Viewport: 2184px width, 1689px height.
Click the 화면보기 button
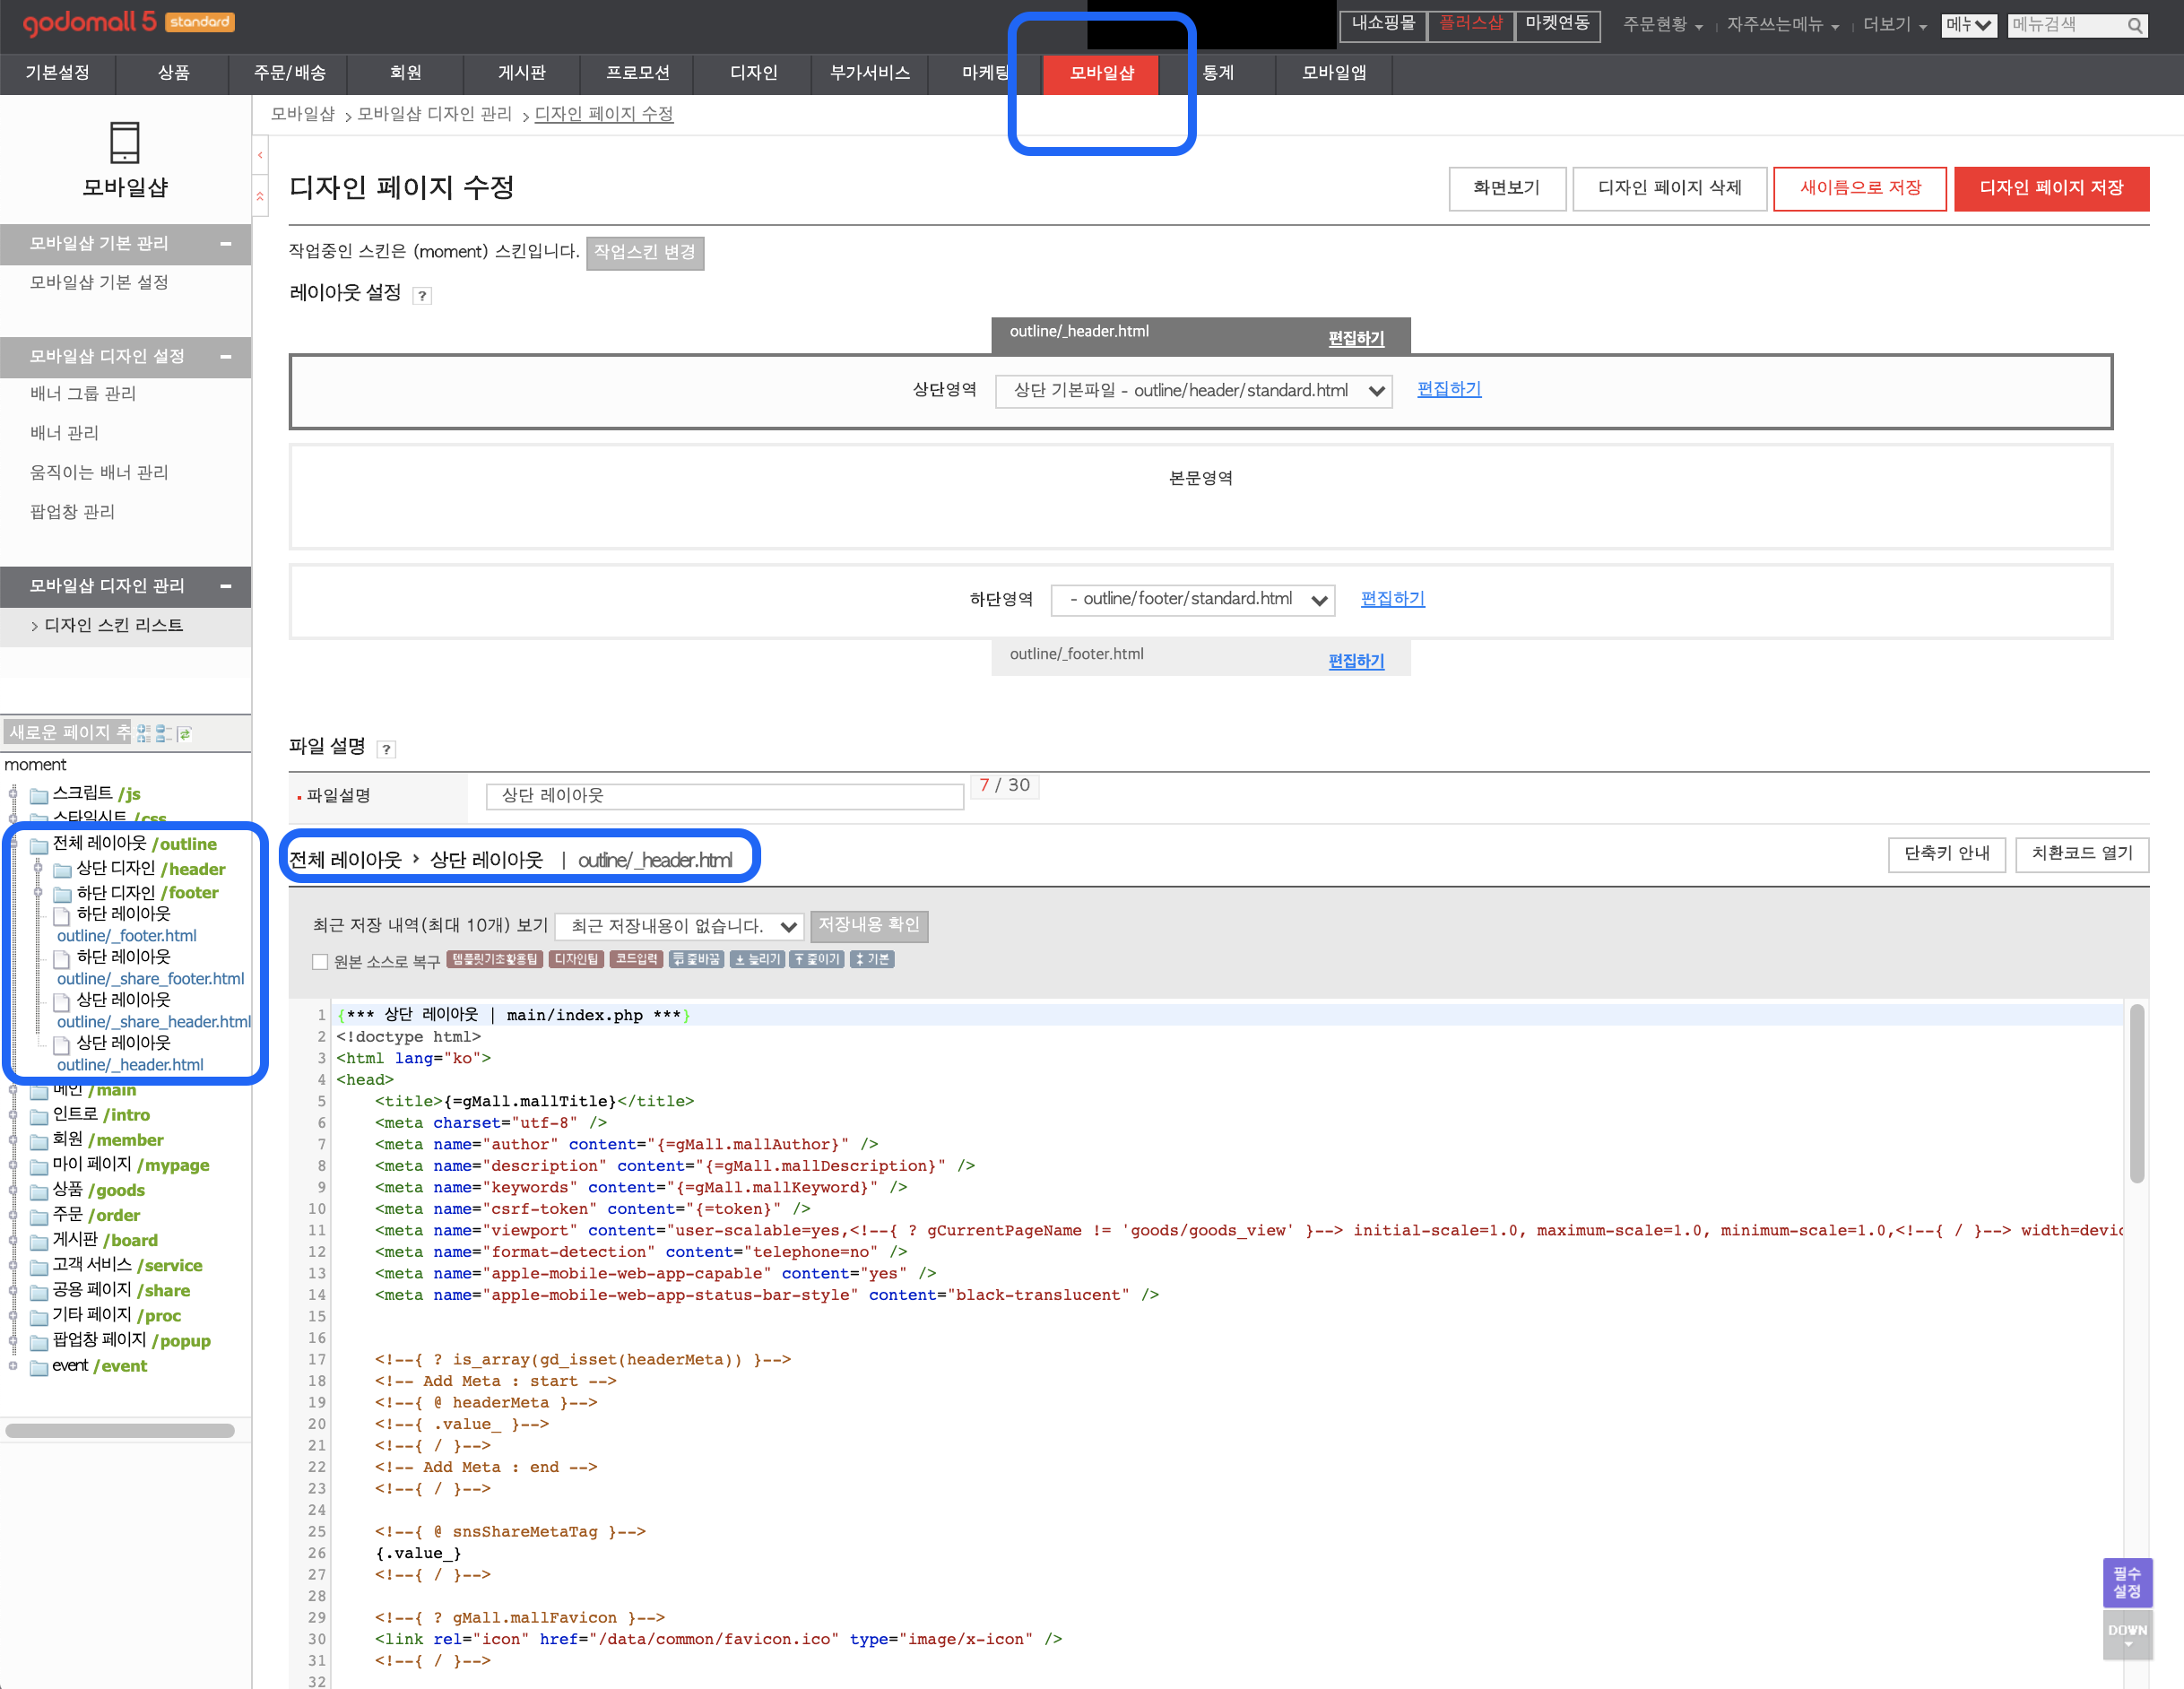1506,188
